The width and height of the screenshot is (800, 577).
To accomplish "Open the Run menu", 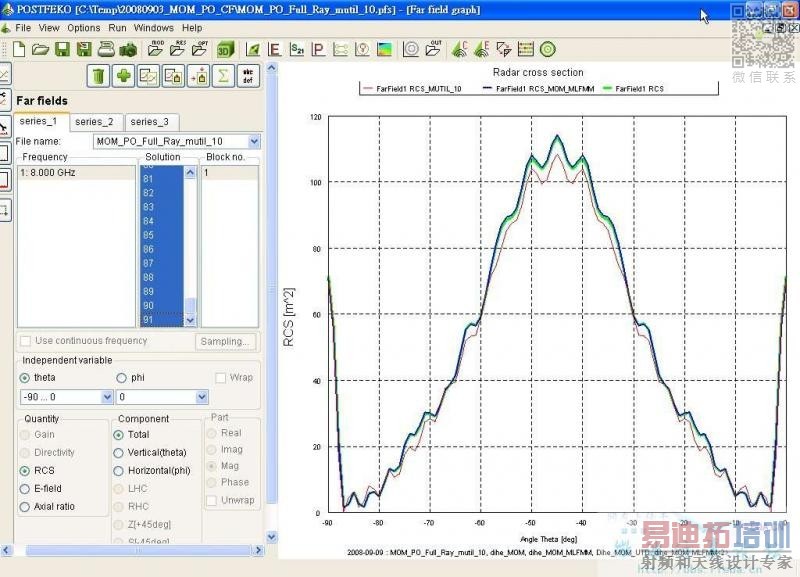I will tap(117, 28).
